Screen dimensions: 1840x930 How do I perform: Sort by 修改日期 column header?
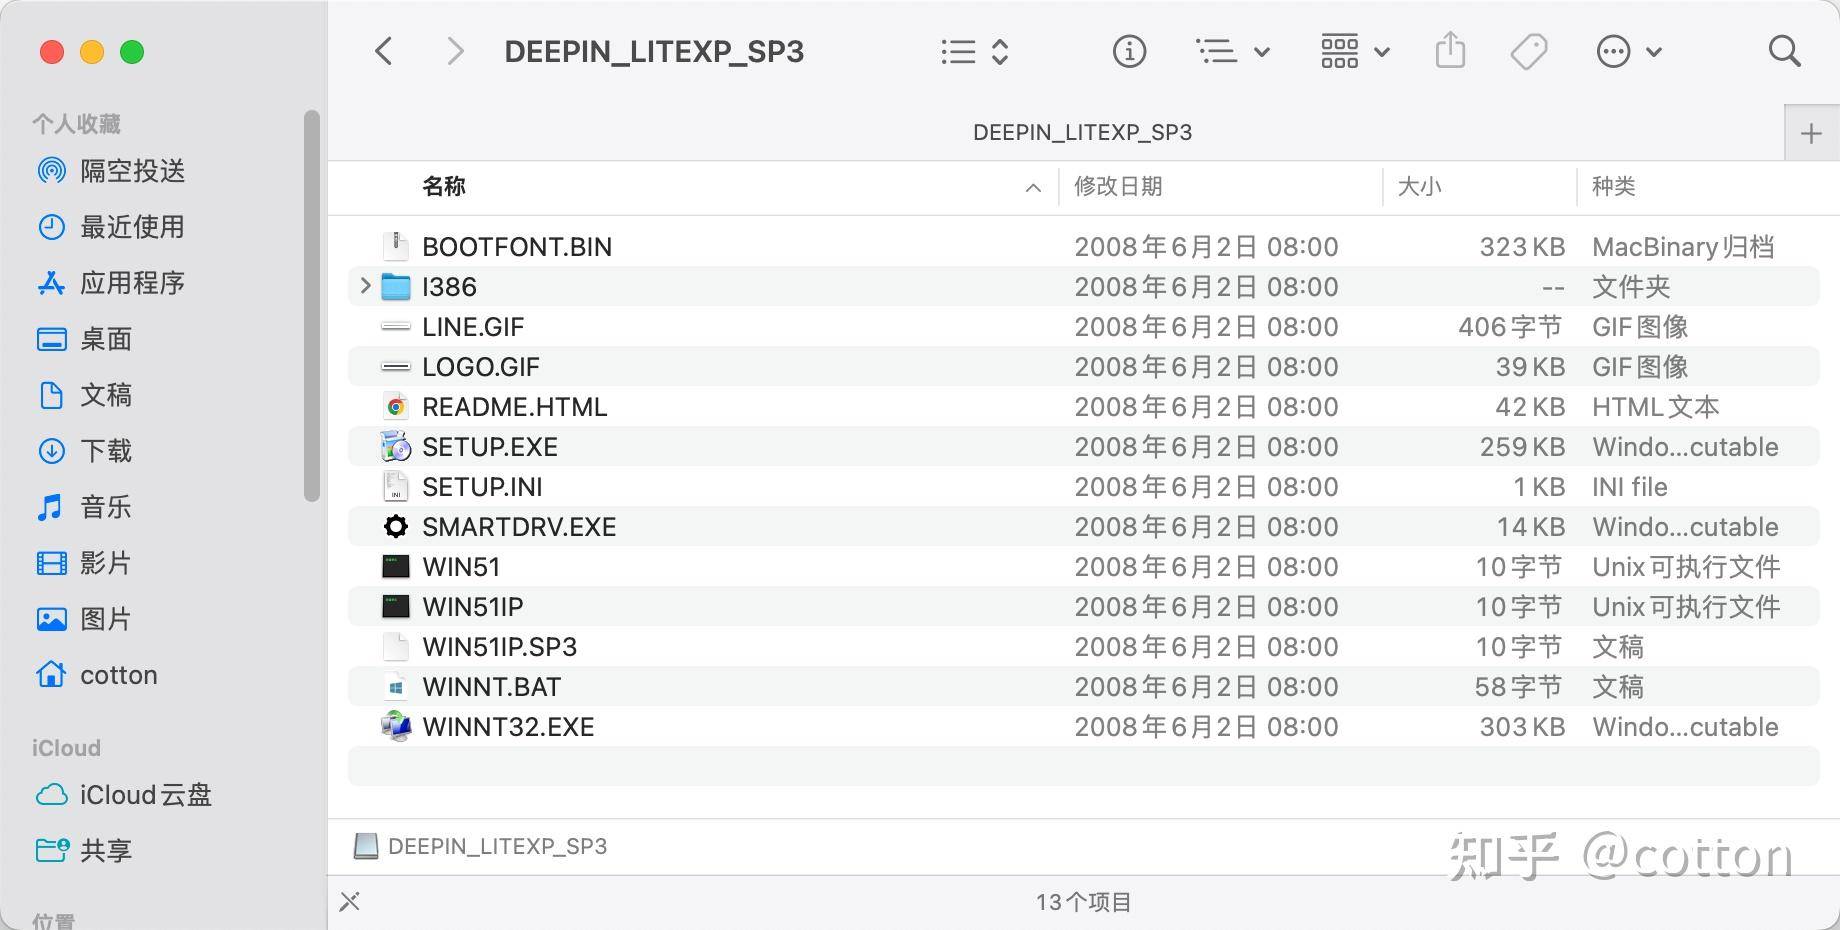(x=1118, y=186)
